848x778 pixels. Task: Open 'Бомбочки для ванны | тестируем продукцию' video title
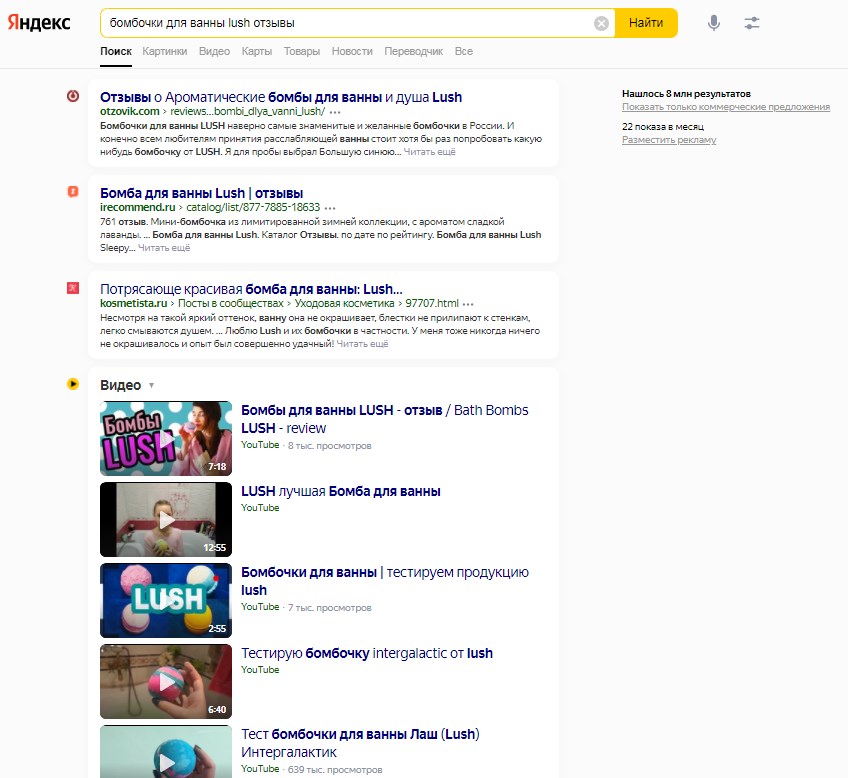[x=385, y=581]
